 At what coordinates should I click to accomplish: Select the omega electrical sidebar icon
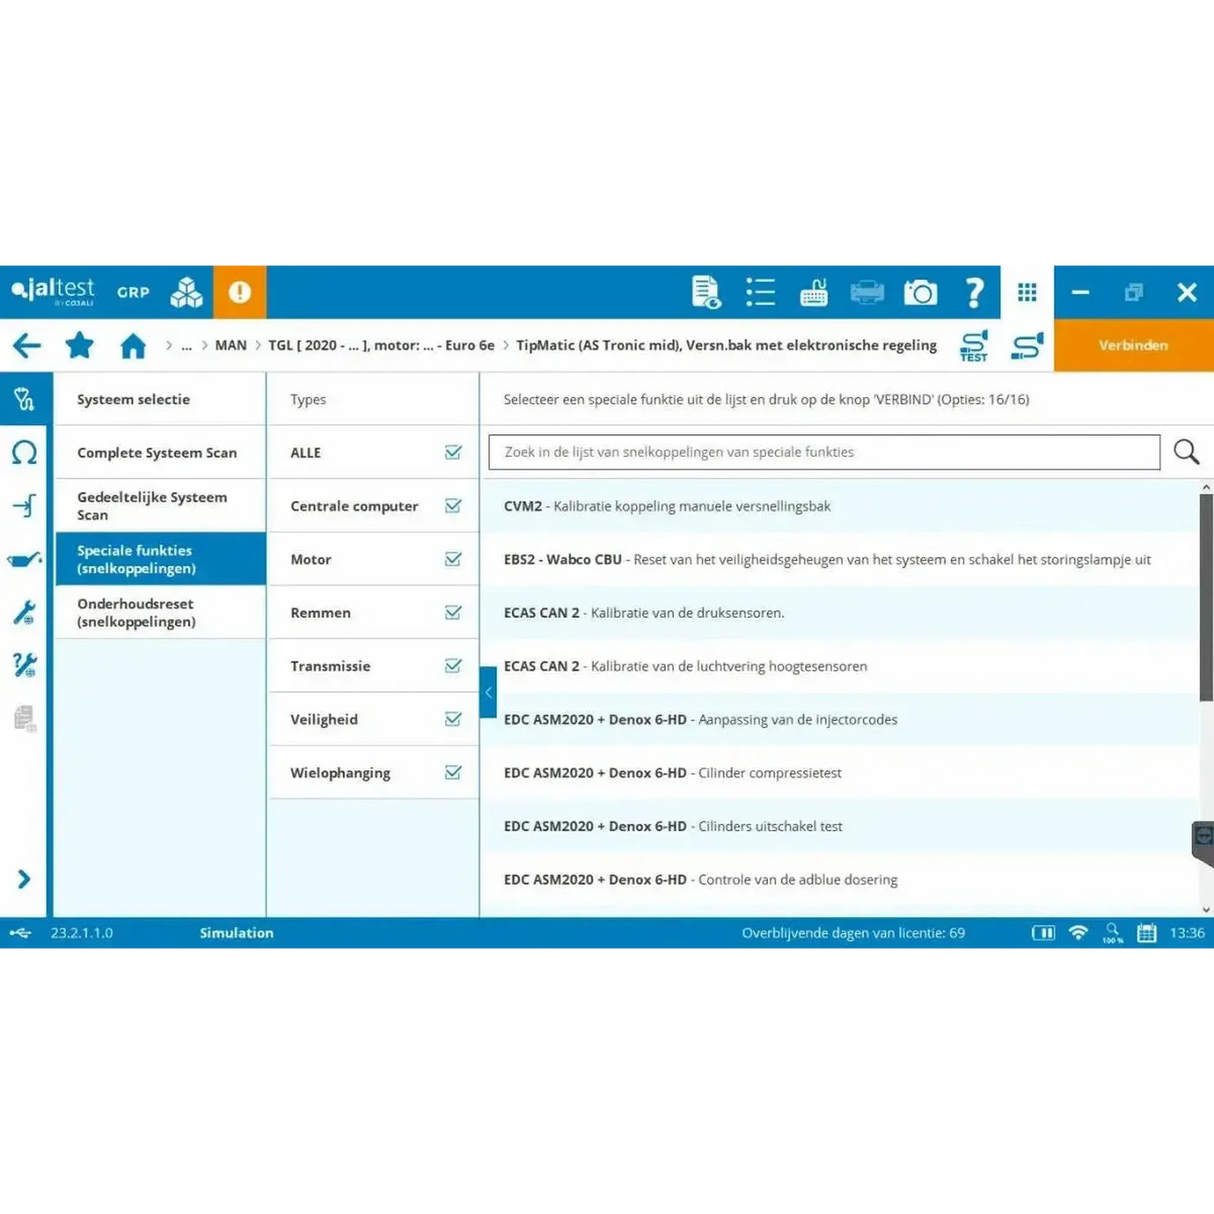click(x=24, y=452)
